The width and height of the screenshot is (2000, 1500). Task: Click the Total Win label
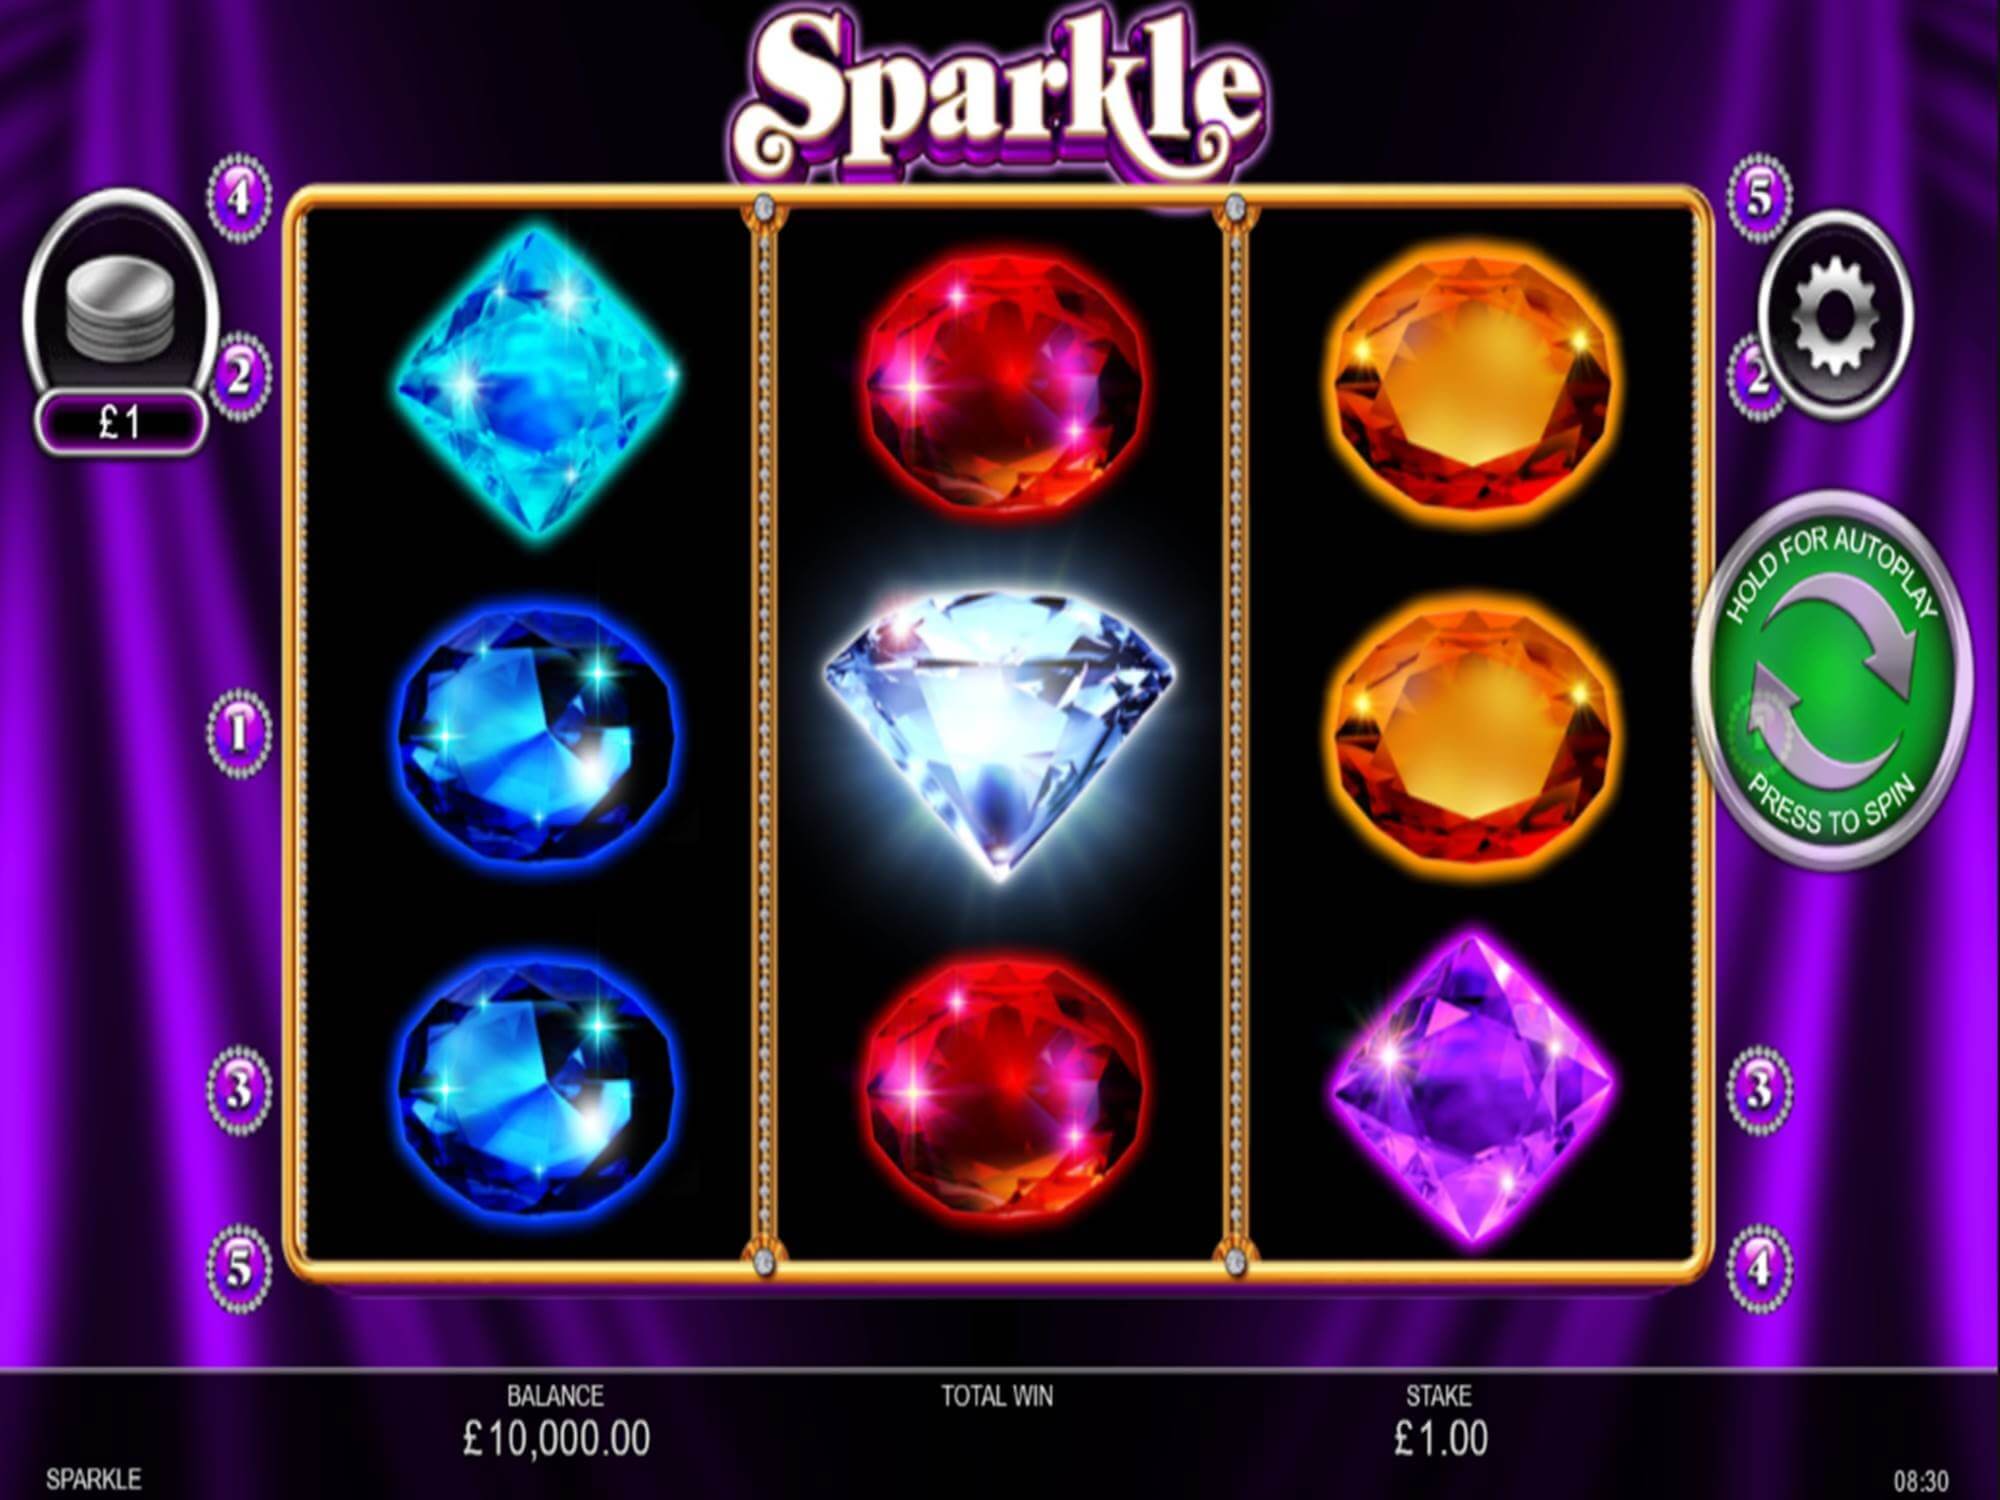[x=997, y=1396]
